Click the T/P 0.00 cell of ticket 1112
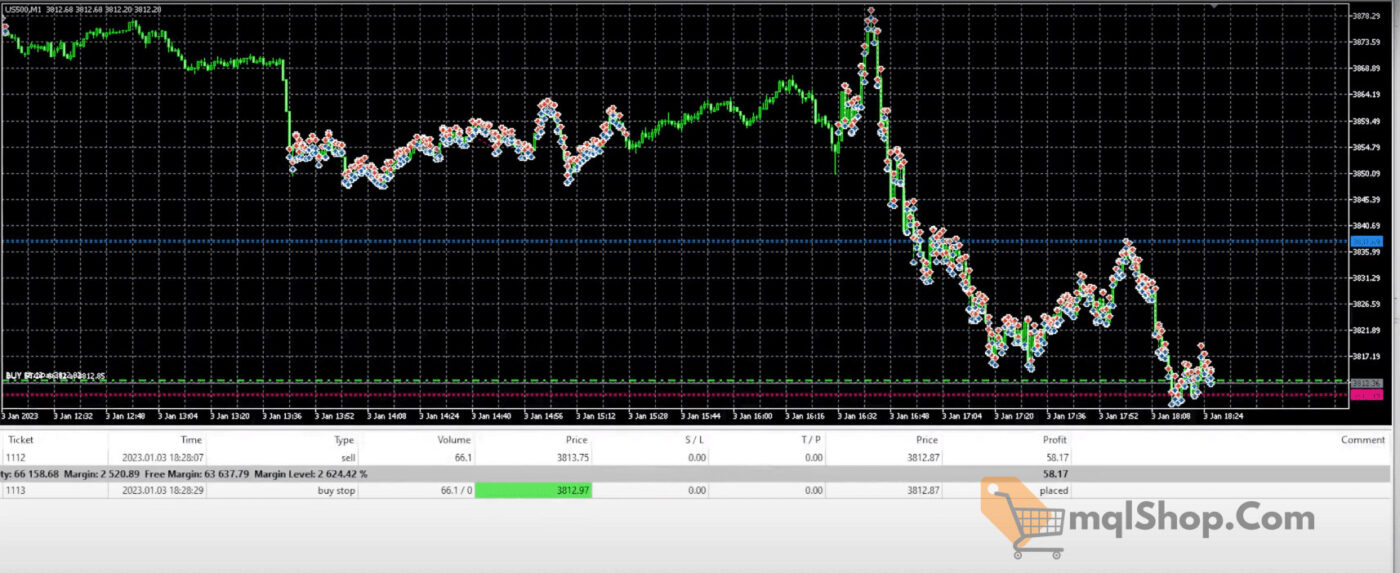This screenshot has height=573, width=1400. click(813, 457)
